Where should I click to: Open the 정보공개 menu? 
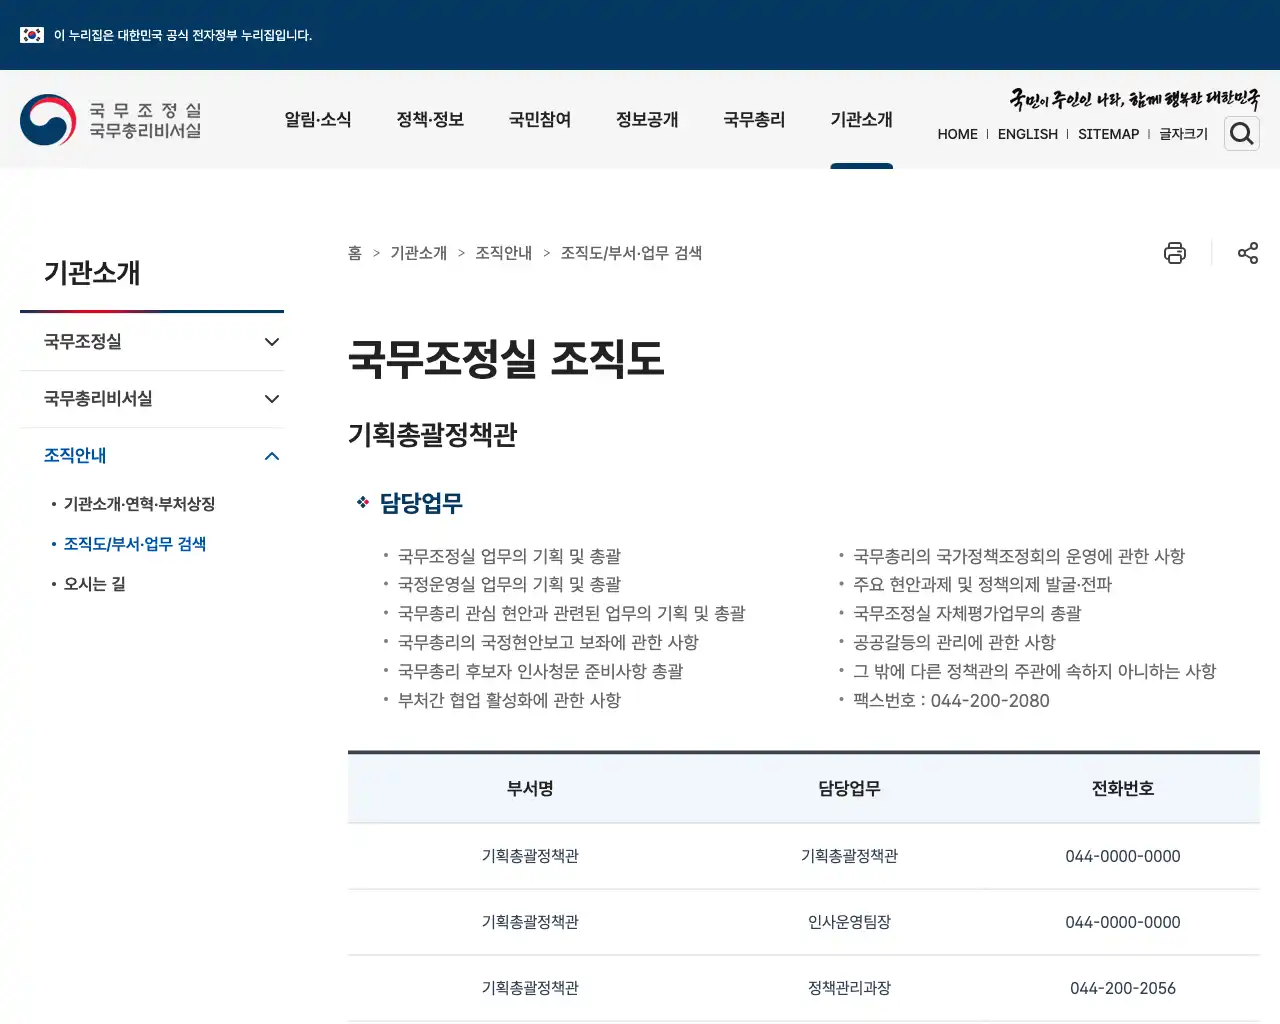pos(647,120)
